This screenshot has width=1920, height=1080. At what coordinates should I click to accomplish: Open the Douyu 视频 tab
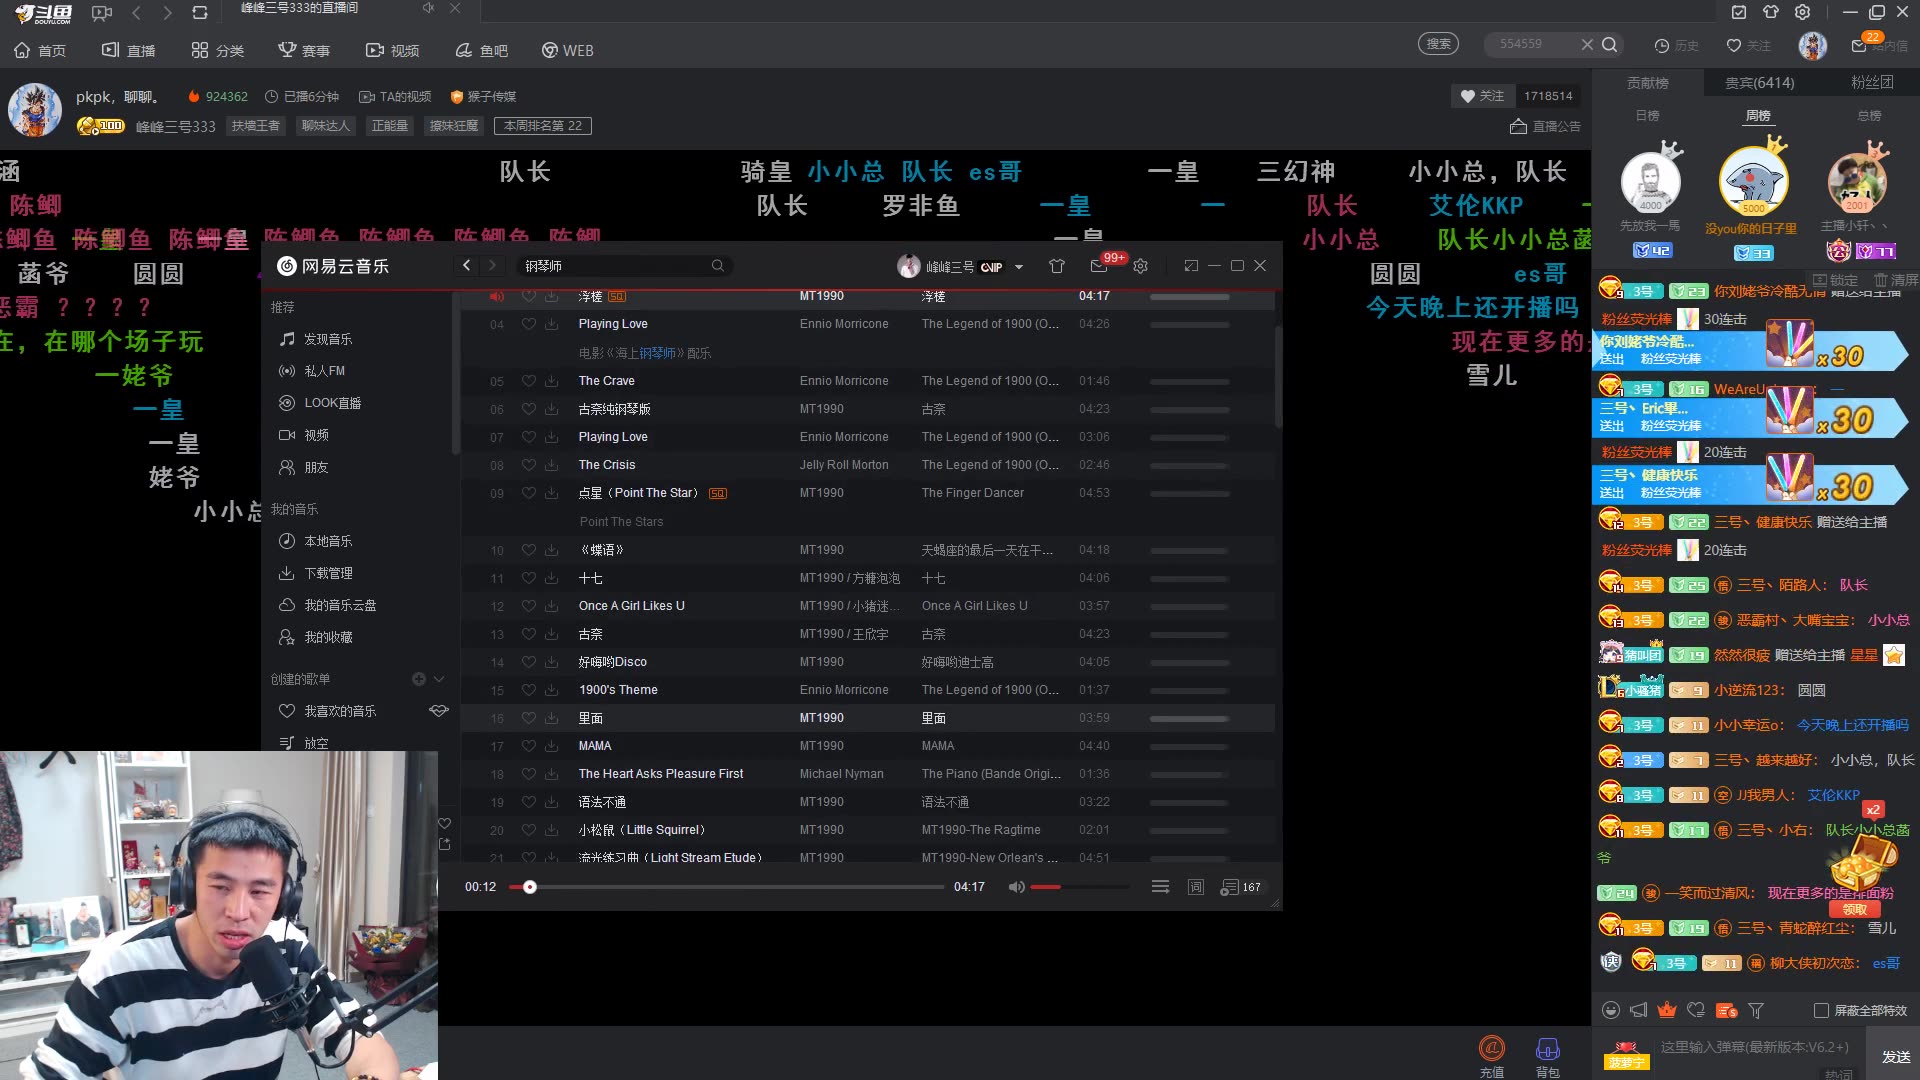392,50
